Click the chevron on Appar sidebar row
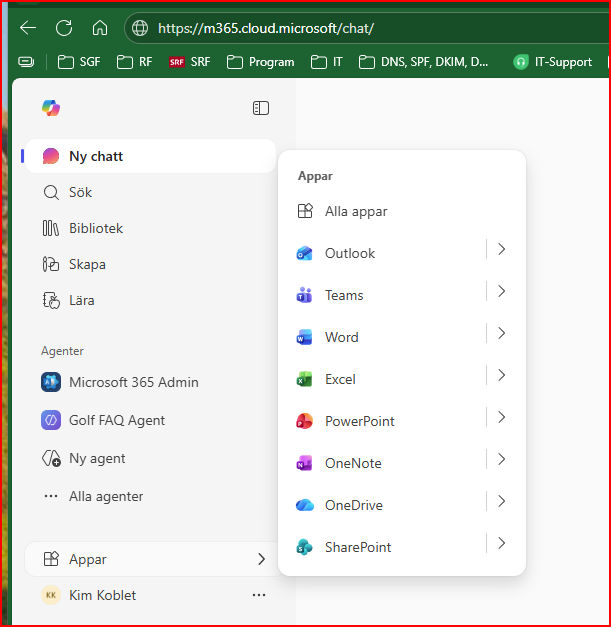 click(262, 559)
